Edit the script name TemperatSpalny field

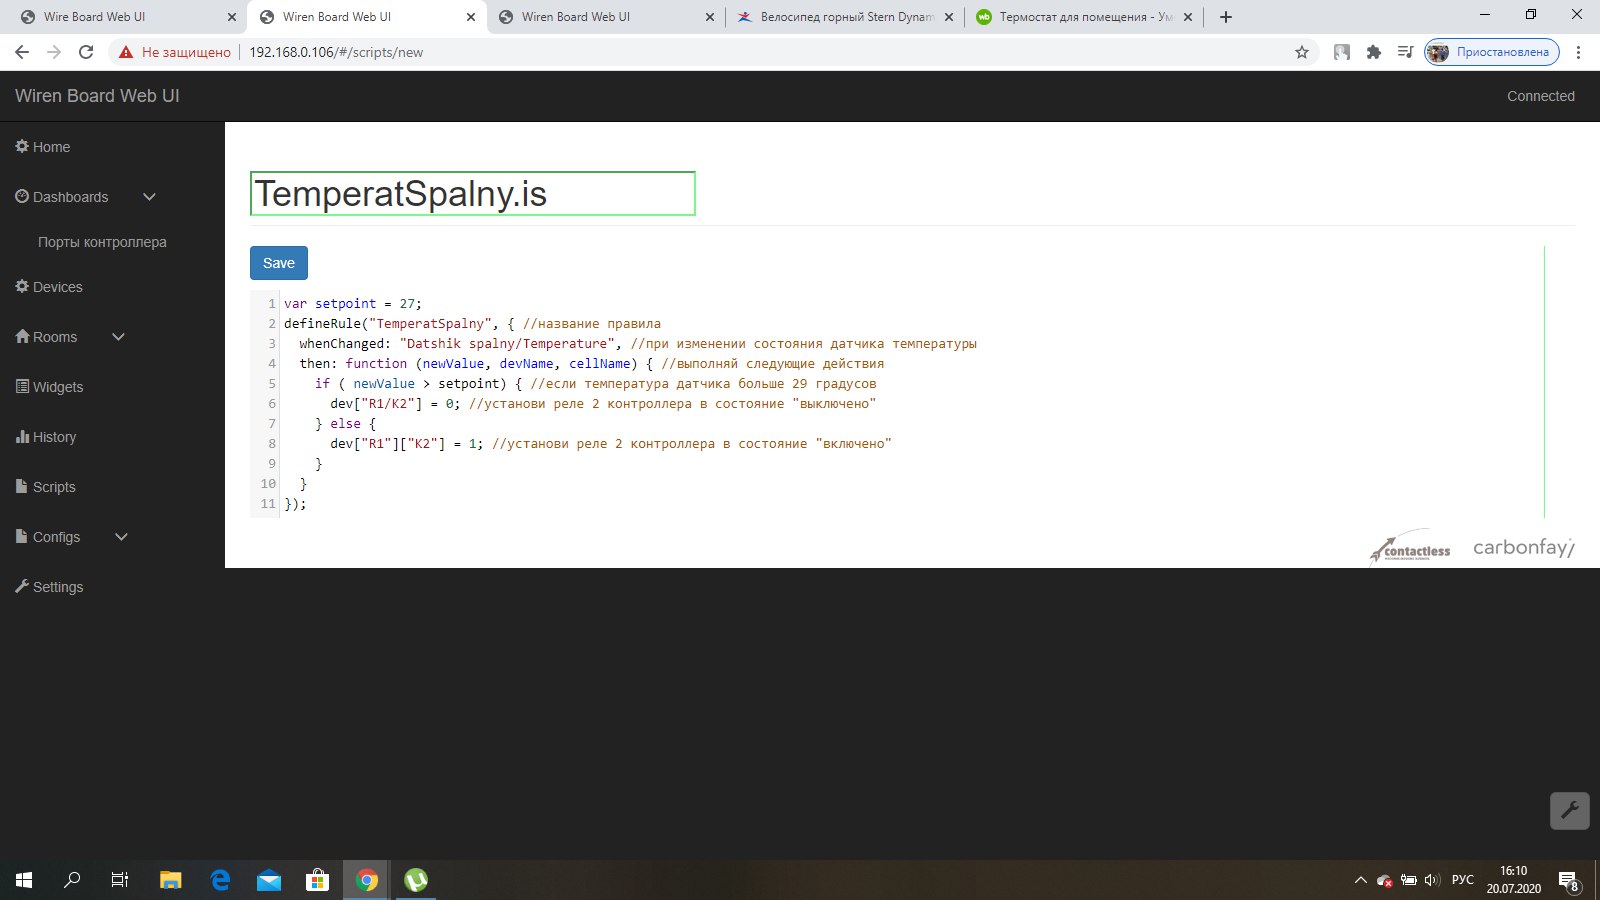click(472, 194)
